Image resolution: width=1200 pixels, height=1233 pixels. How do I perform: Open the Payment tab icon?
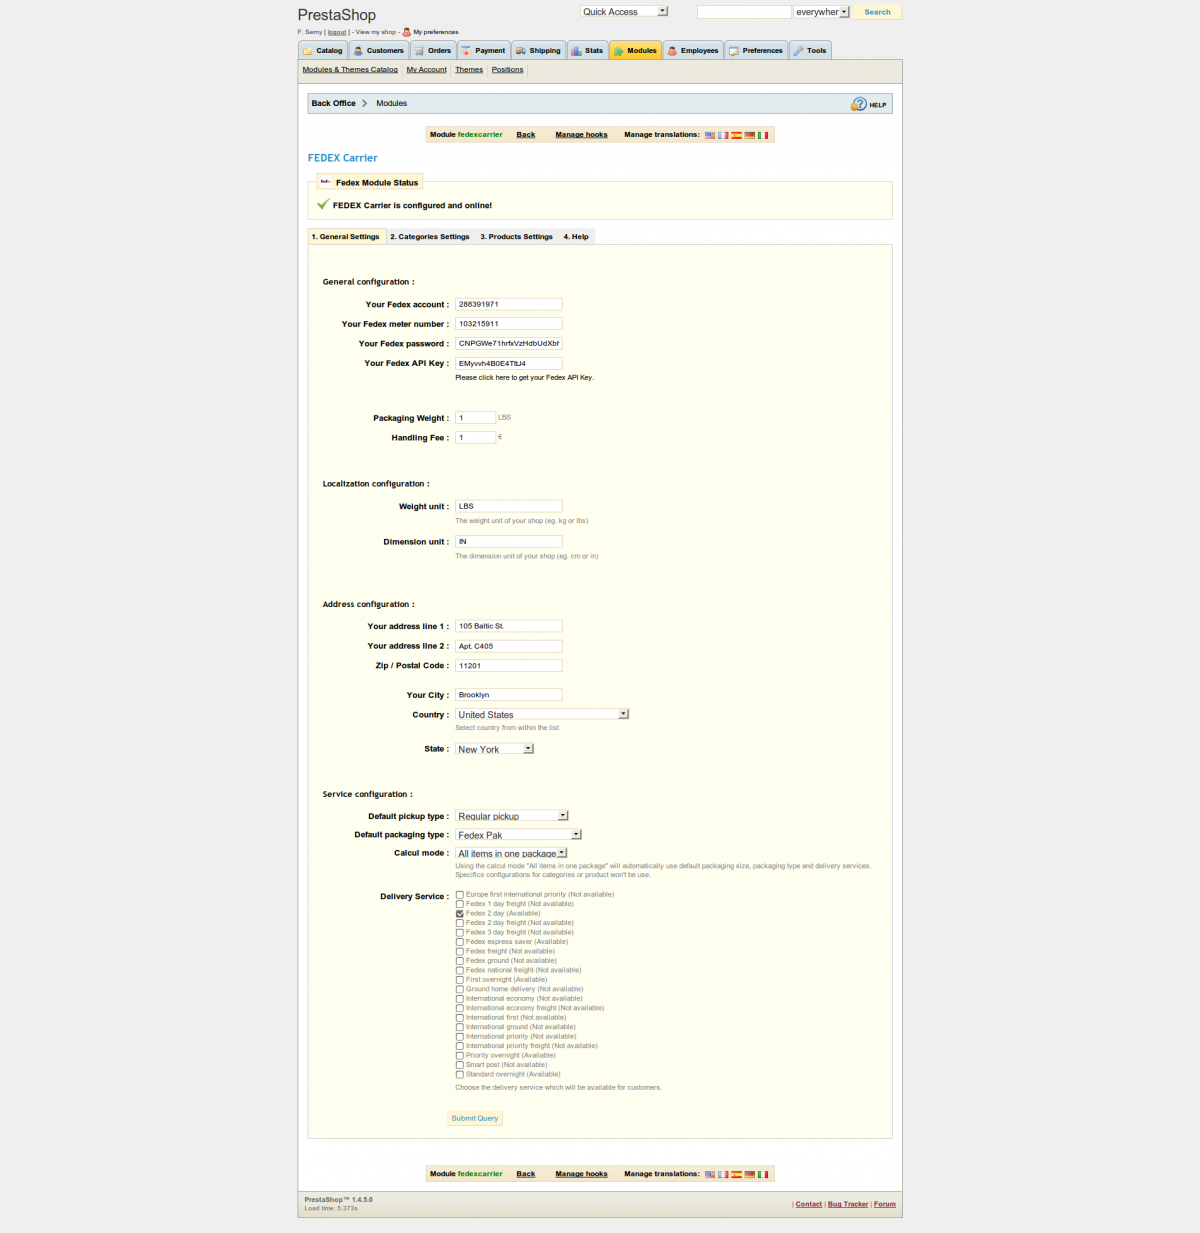(466, 51)
